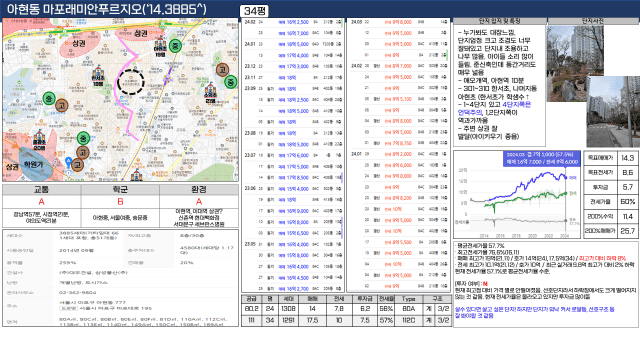Click the blue 매매 endpoint dot on the chart
Viewport: 640px width, 360px height.
[565, 177]
